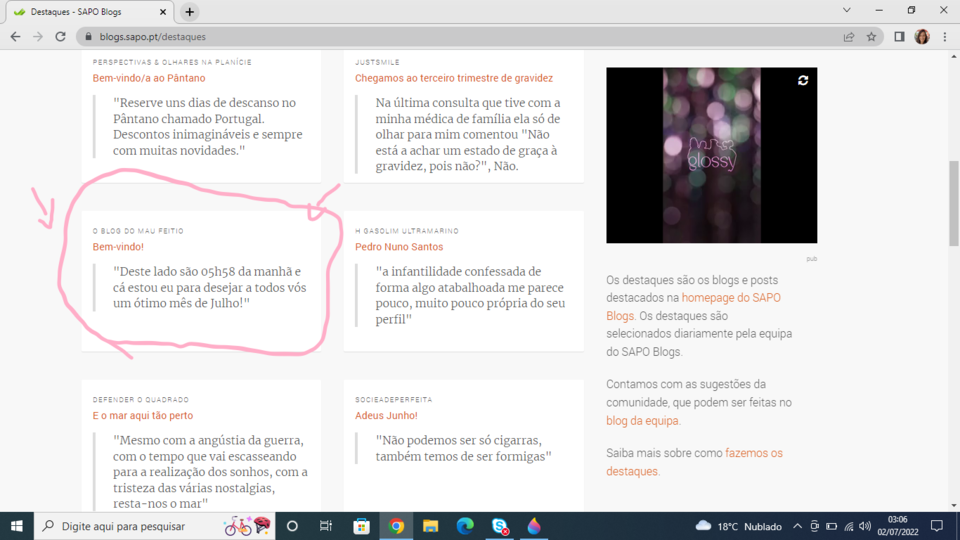This screenshot has width=960, height=540.
Task: Click the JUSTSMILE blog name
Action: pos(377,62)
